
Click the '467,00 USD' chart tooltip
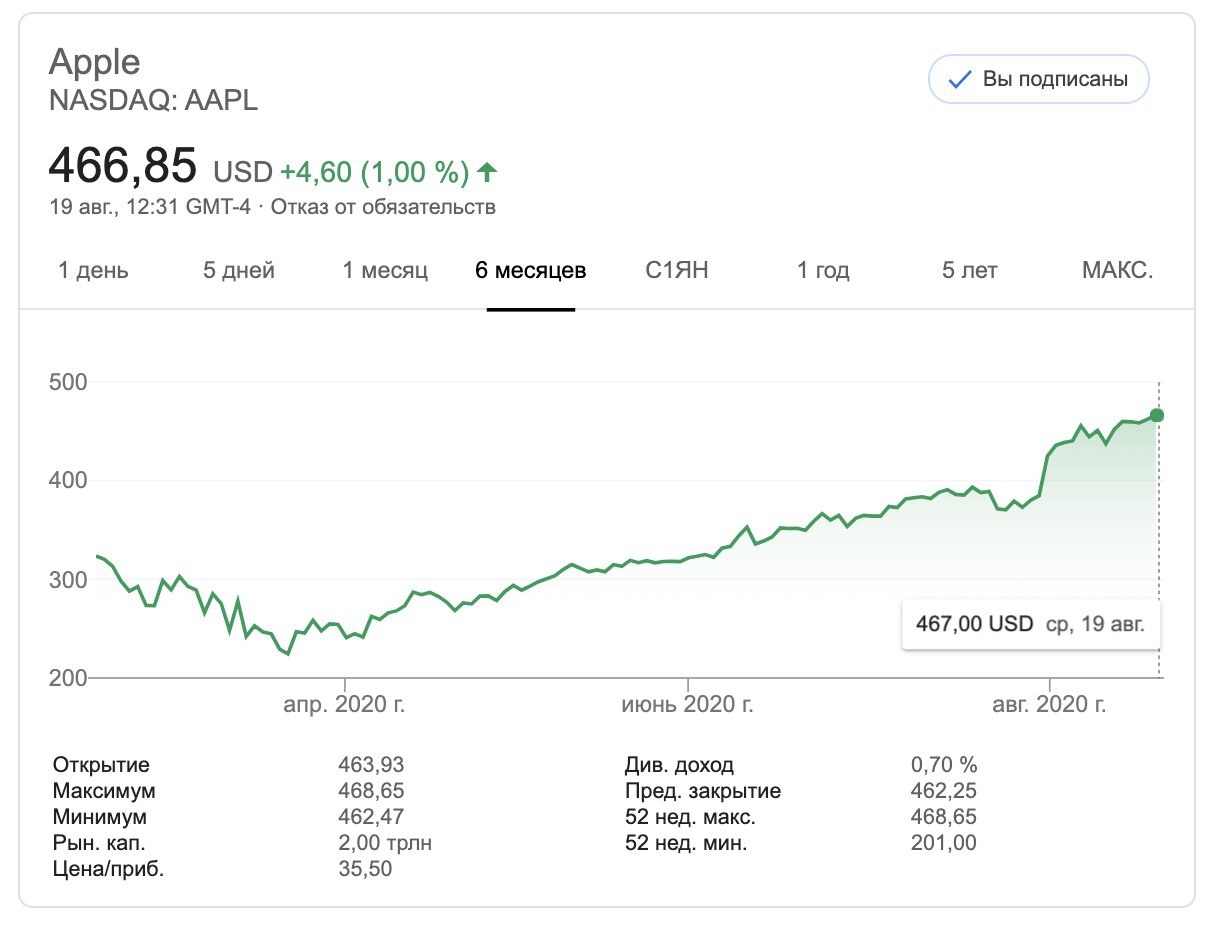click(1031, 624)
